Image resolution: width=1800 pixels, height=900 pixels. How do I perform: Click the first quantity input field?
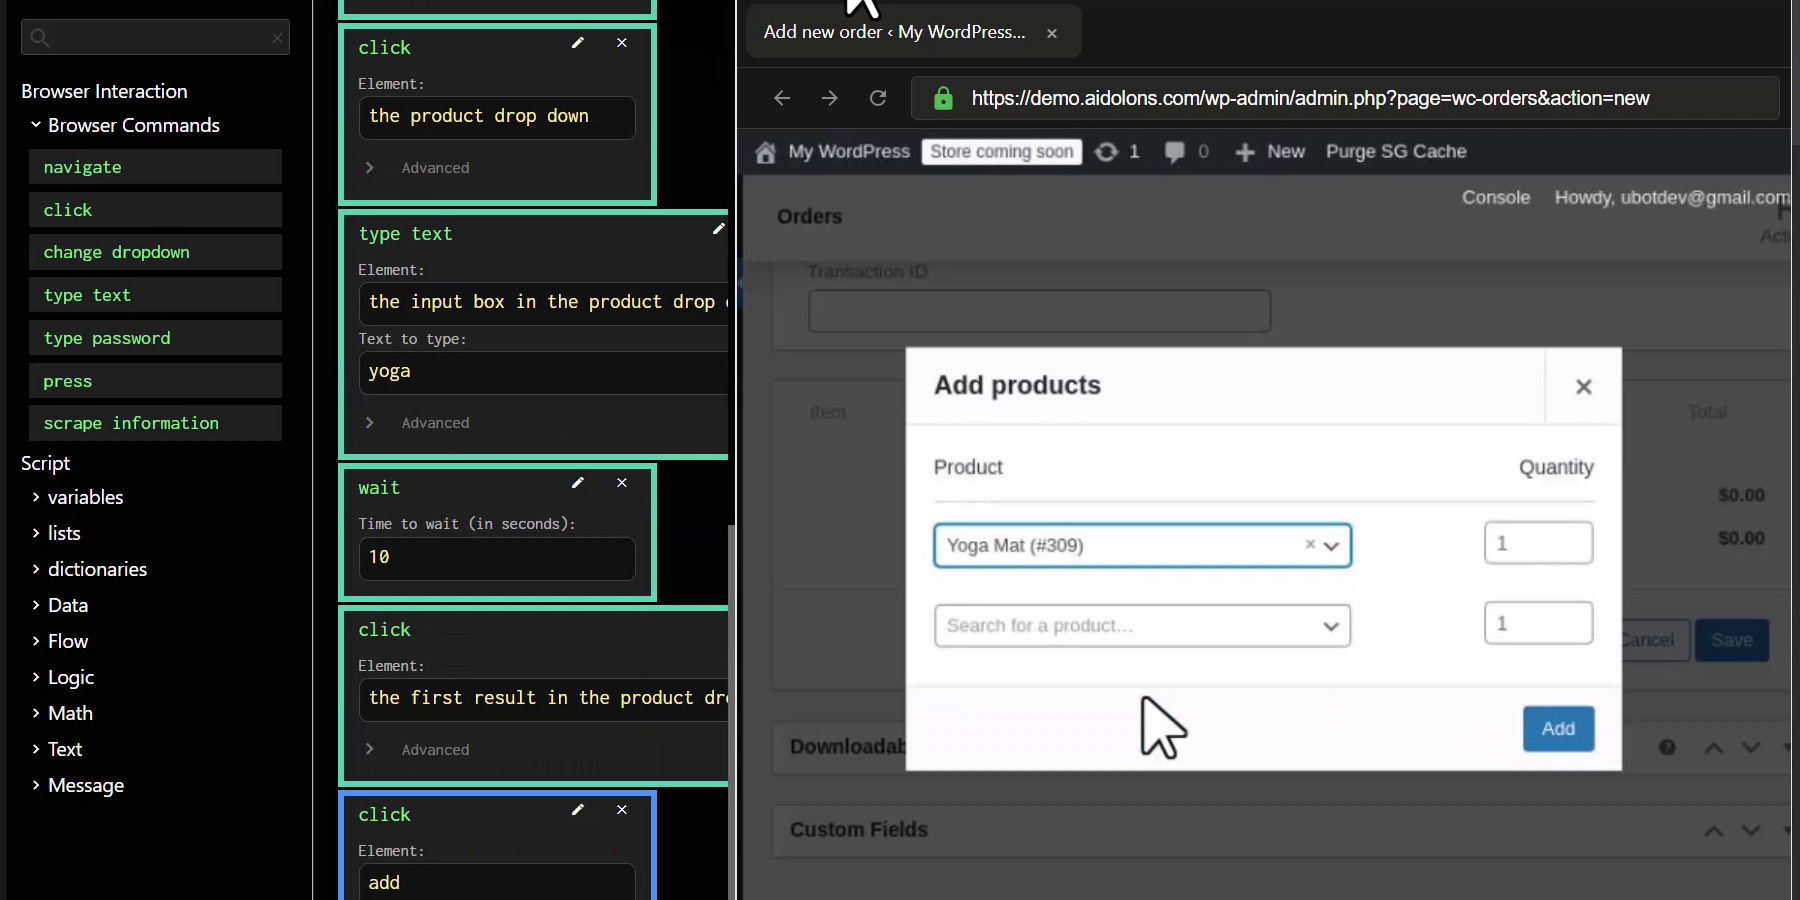point(1538,542)
